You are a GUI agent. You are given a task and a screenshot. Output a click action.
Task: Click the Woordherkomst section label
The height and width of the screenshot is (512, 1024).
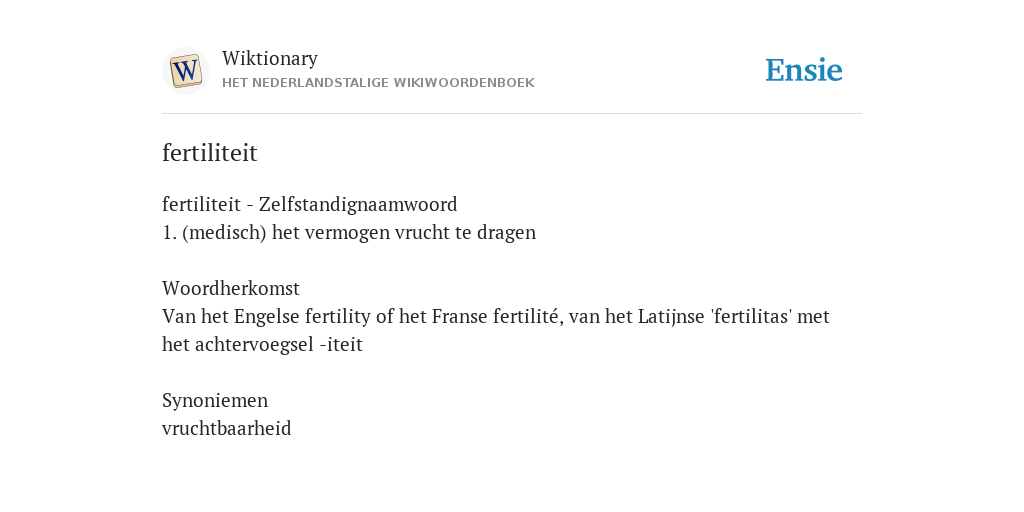(231, 288)
